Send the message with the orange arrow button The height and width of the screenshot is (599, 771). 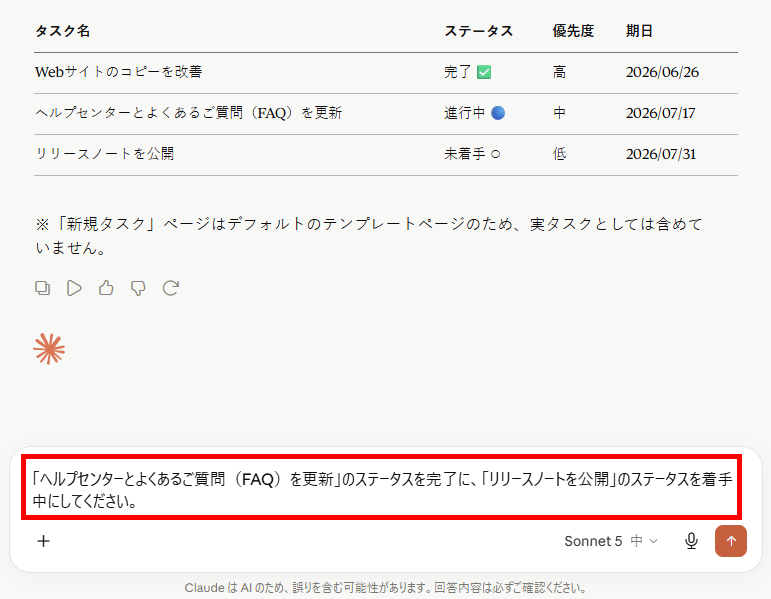(x=731, y=541)
